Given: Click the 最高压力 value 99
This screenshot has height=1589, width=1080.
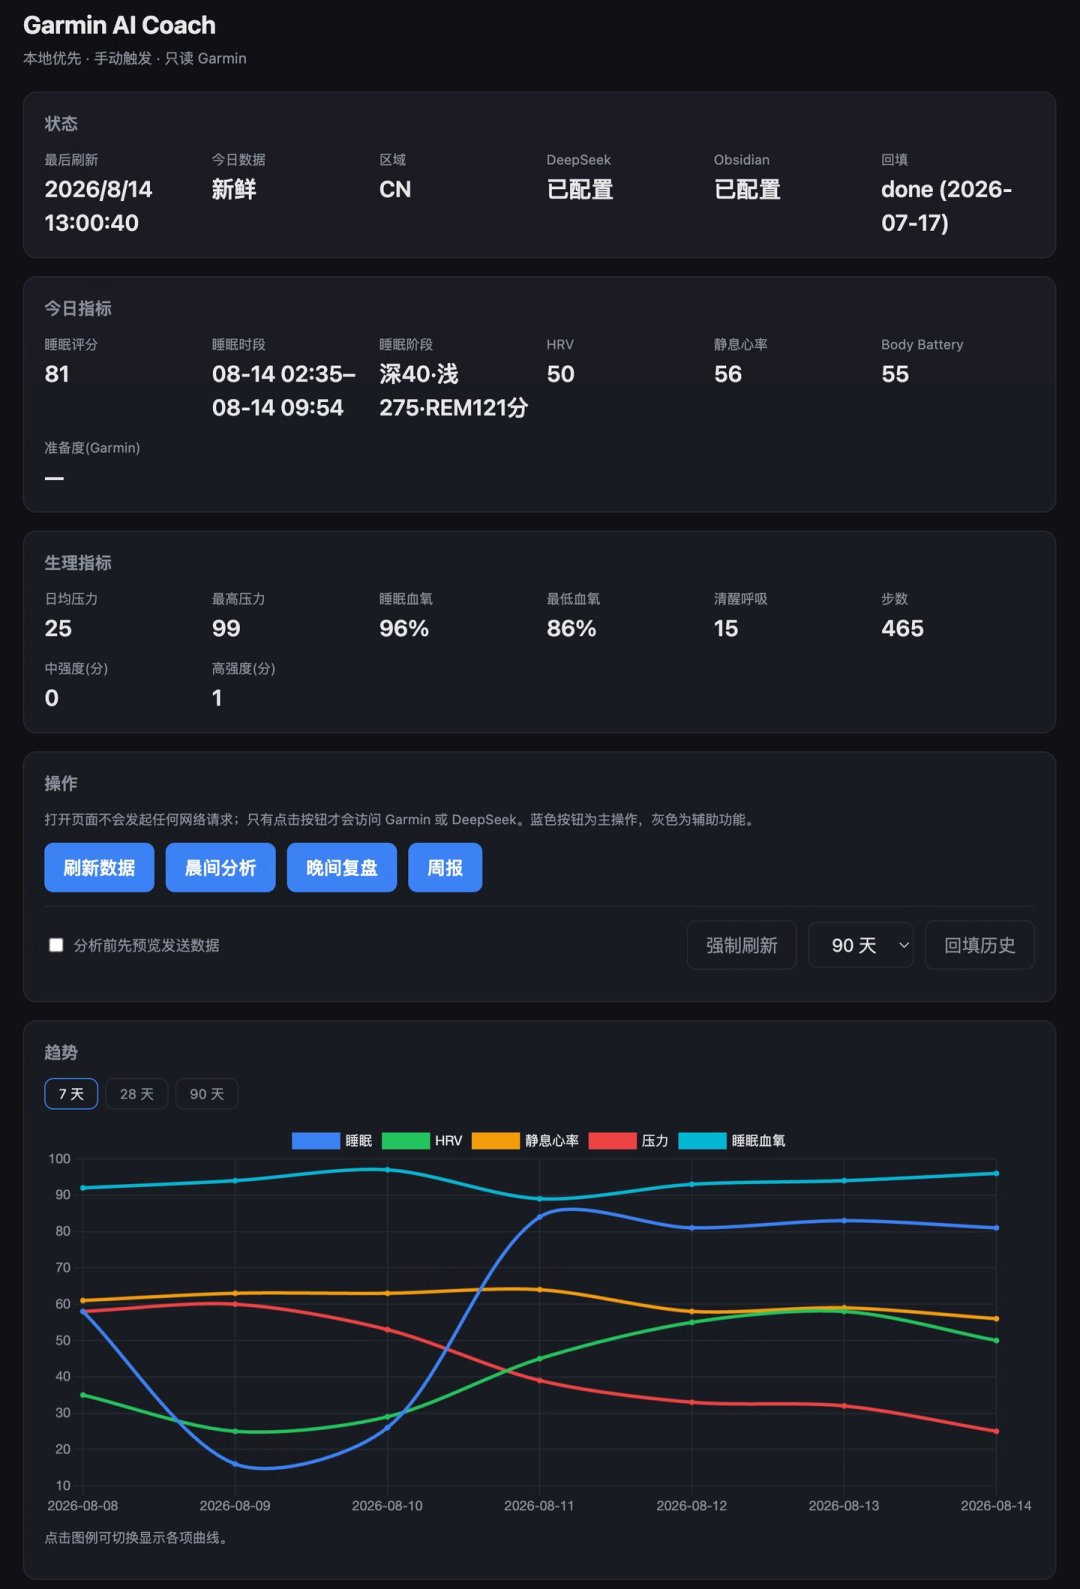Looking at the screenshot, I should 226,628.
